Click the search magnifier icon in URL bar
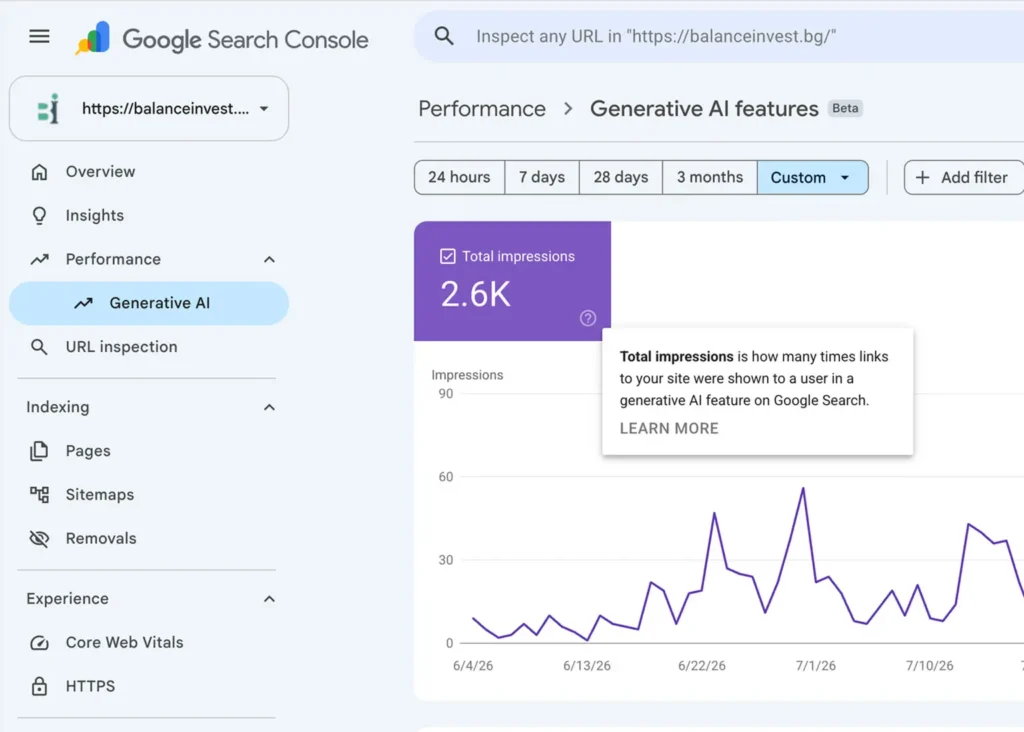 click(444, 36)
